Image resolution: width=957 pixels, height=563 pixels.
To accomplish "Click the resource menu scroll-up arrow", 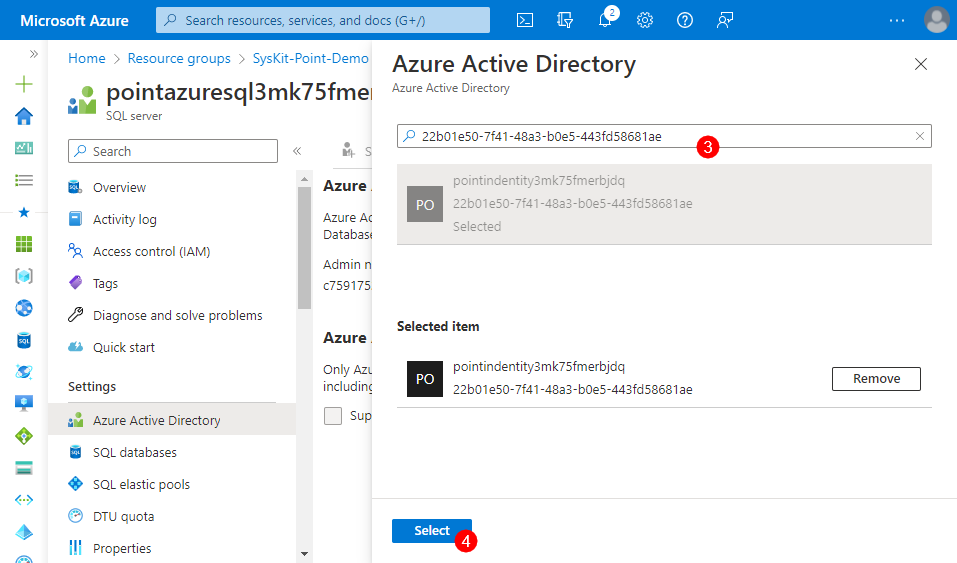I will click(x=305, y=179).
